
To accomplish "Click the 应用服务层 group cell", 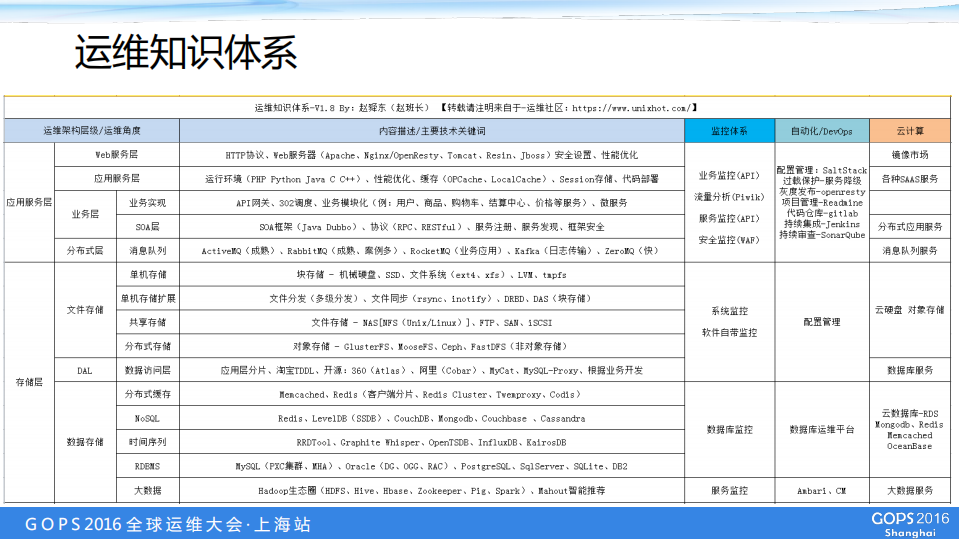I will click(29, 203).
